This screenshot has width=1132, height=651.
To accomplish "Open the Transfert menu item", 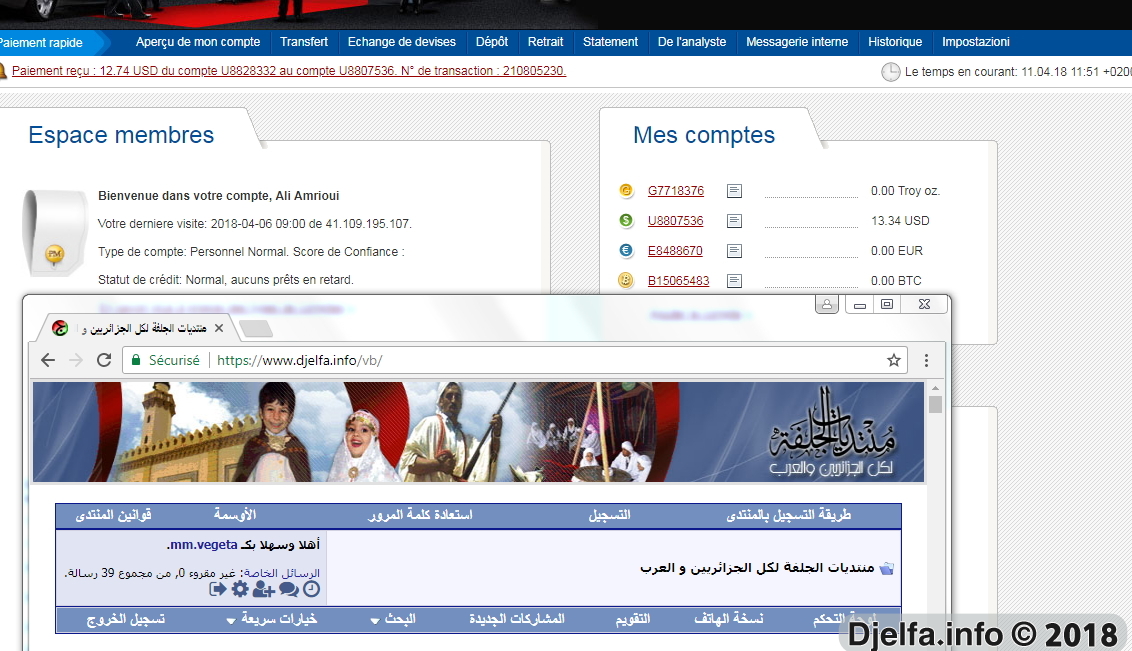I will (x=304, y=42).
